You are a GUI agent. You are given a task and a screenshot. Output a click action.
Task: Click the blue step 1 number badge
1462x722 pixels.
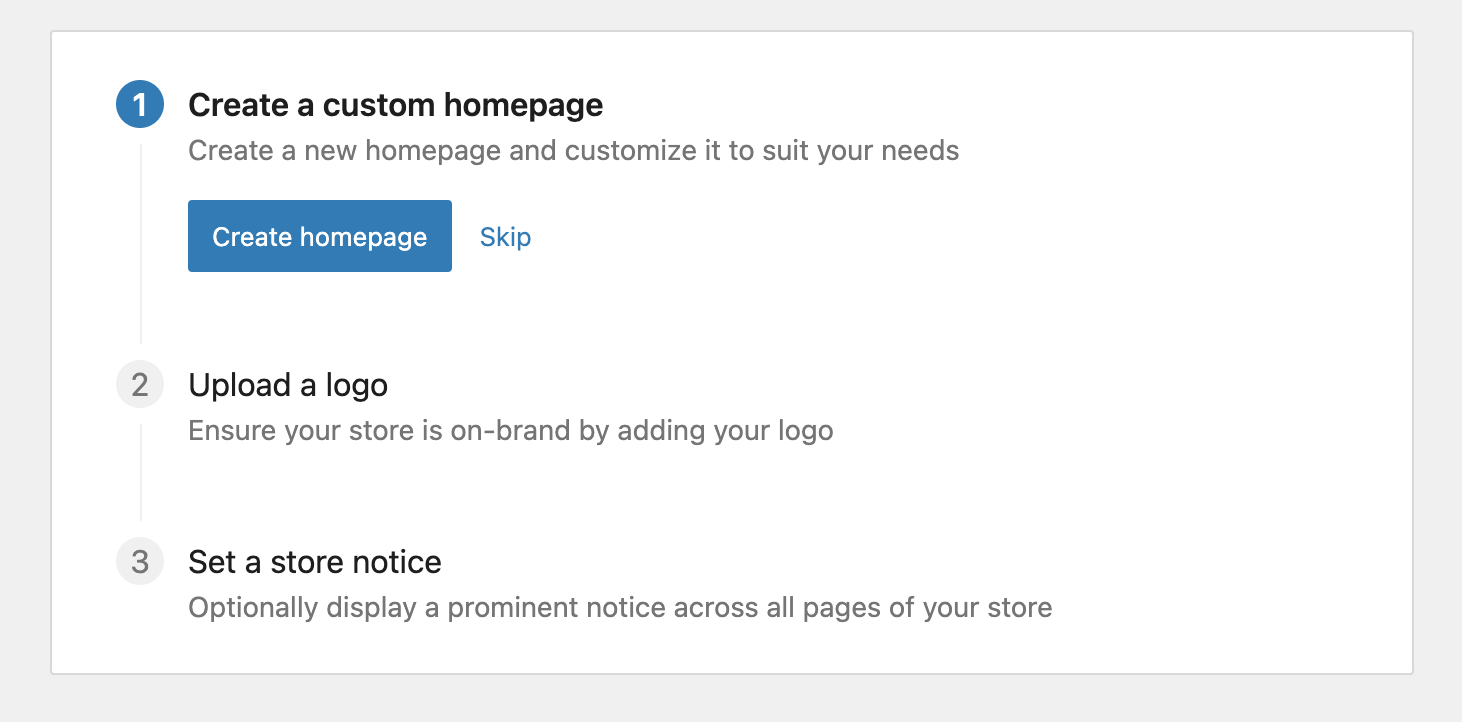[140, 105]
